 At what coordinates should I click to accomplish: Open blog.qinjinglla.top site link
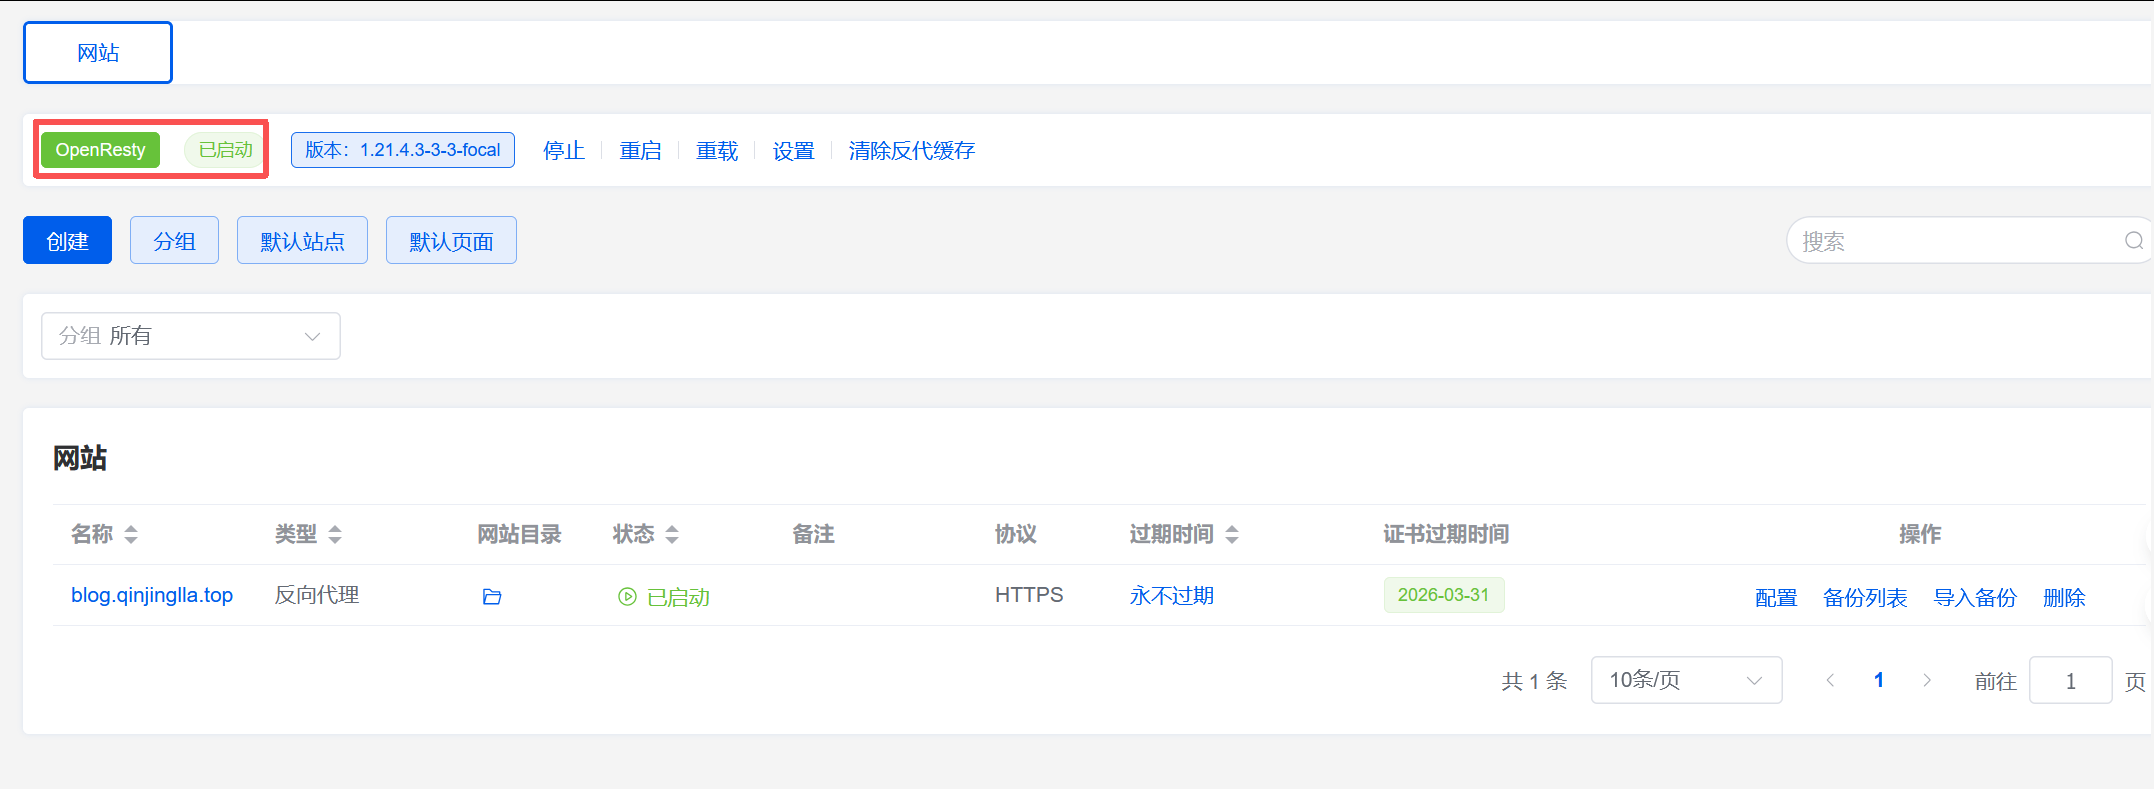152,596
